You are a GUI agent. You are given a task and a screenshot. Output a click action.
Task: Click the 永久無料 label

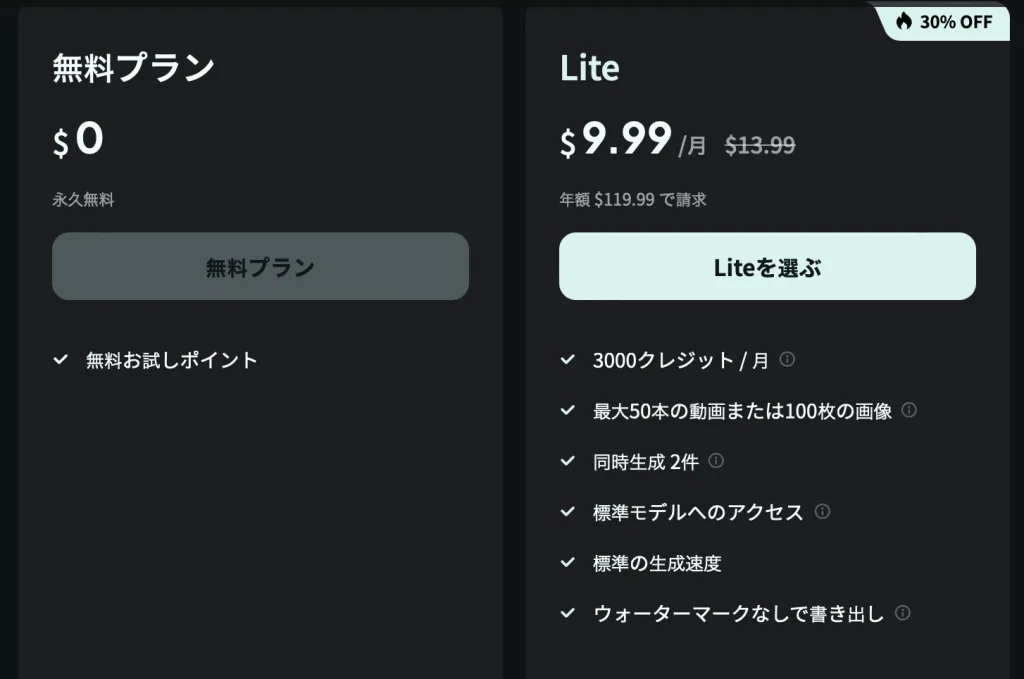(83, 200)
